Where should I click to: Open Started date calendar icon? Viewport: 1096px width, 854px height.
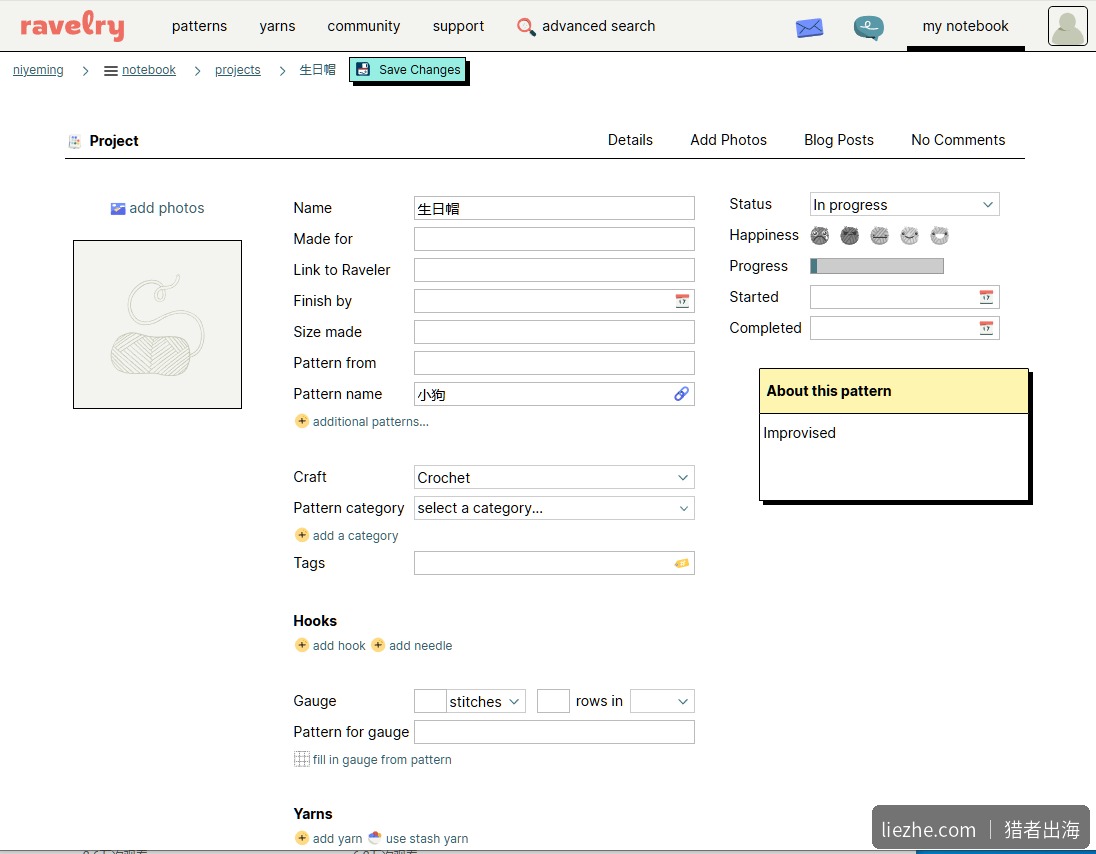(x=986, y=297)
